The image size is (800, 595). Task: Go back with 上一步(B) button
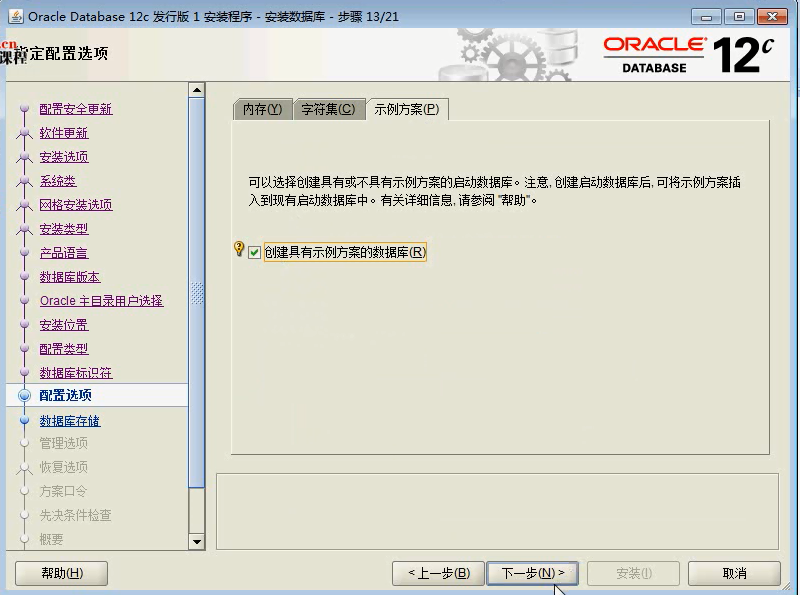click(x=439, y=573)
